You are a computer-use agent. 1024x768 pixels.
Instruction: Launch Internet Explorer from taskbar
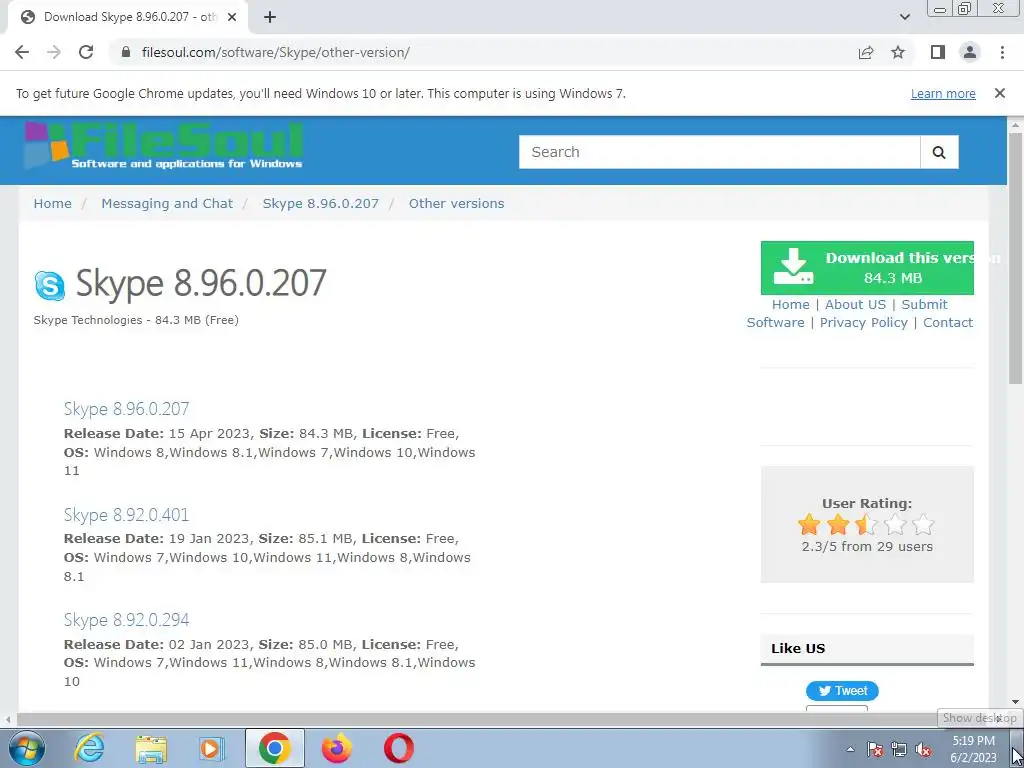[89, 748]
